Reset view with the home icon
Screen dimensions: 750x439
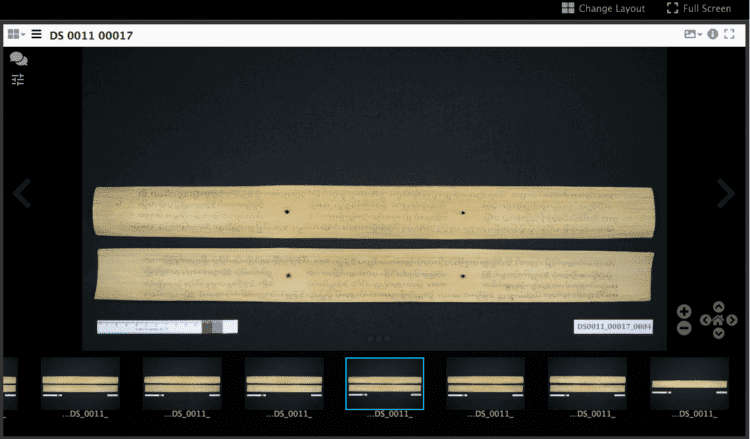(718, 320)
